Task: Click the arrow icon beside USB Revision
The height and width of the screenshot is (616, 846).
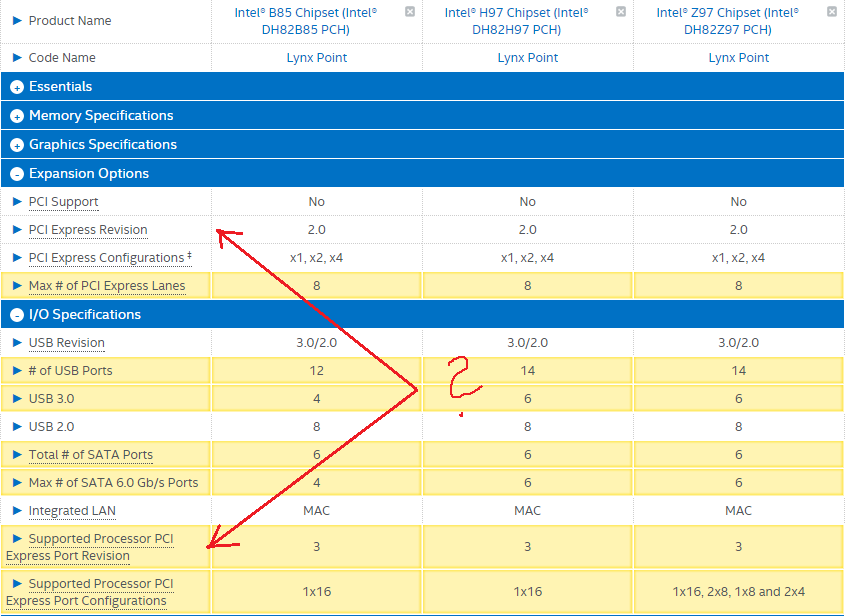Action: (x=17, y=343)
